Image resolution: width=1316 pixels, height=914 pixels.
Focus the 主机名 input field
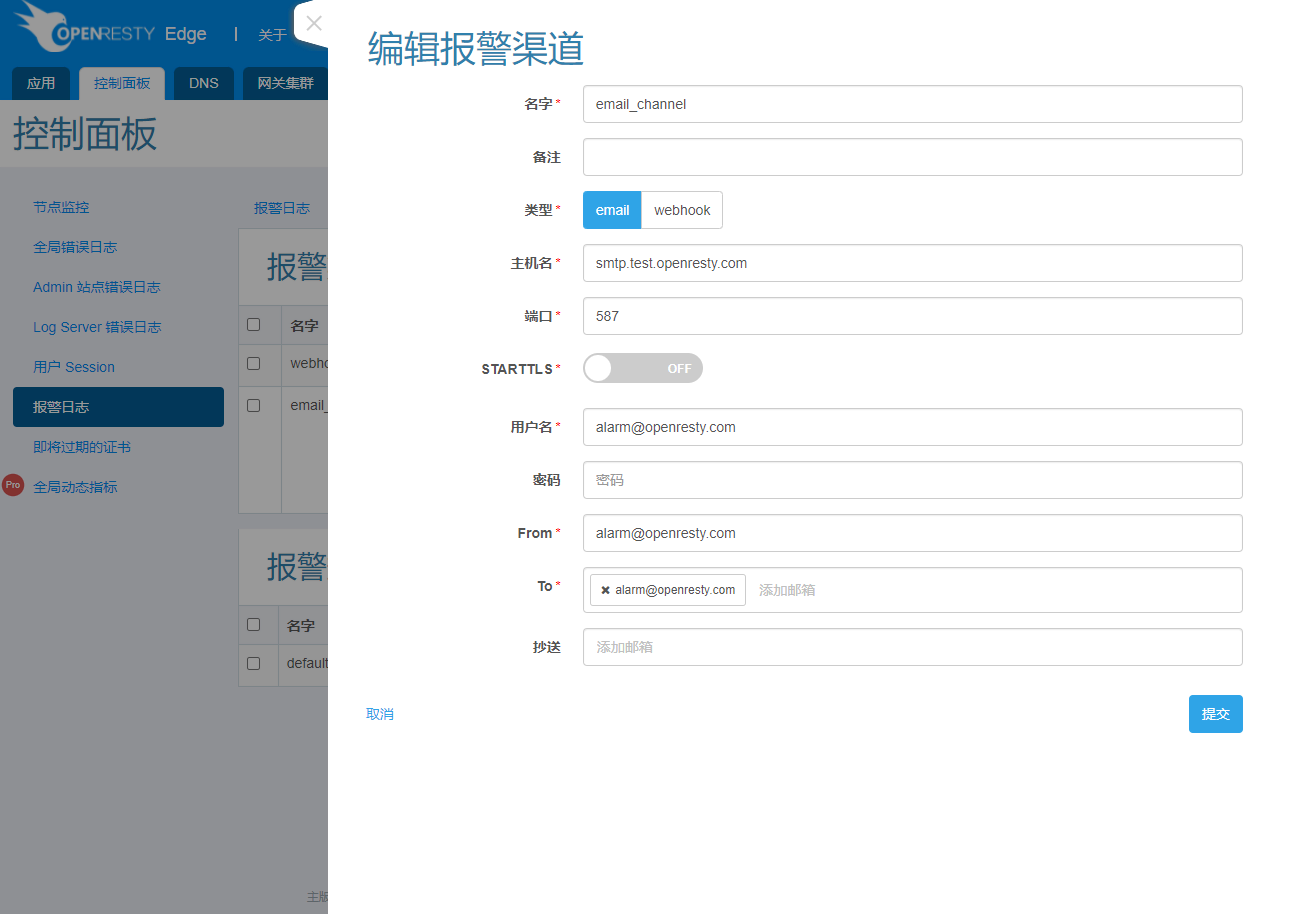pyautogui.click(x=912, y=263)
